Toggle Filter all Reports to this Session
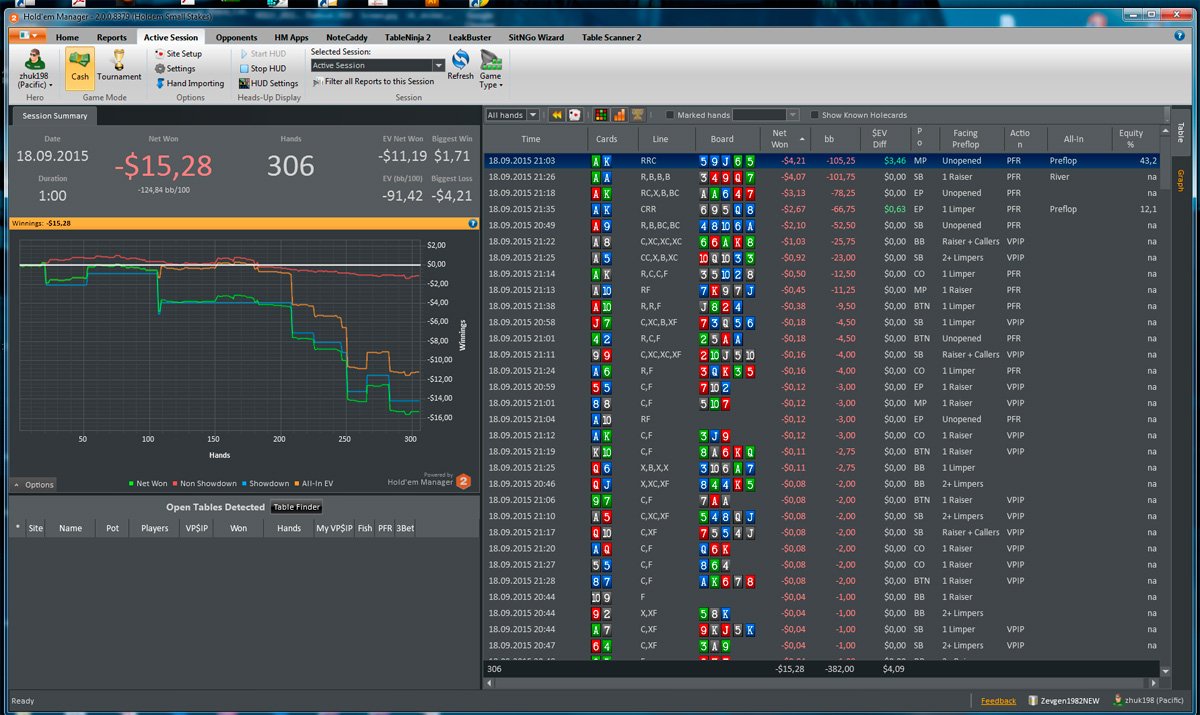The width and height of the screenshot is (1200, 715). [x=373, y=82]
